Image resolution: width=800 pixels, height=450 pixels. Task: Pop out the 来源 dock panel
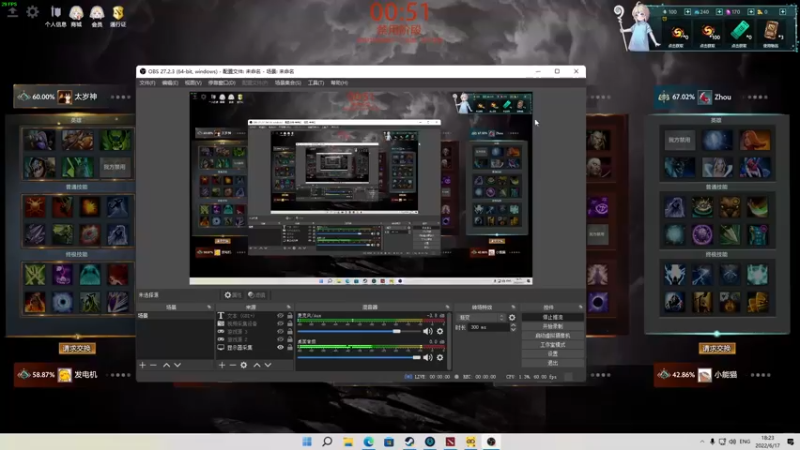289,307
